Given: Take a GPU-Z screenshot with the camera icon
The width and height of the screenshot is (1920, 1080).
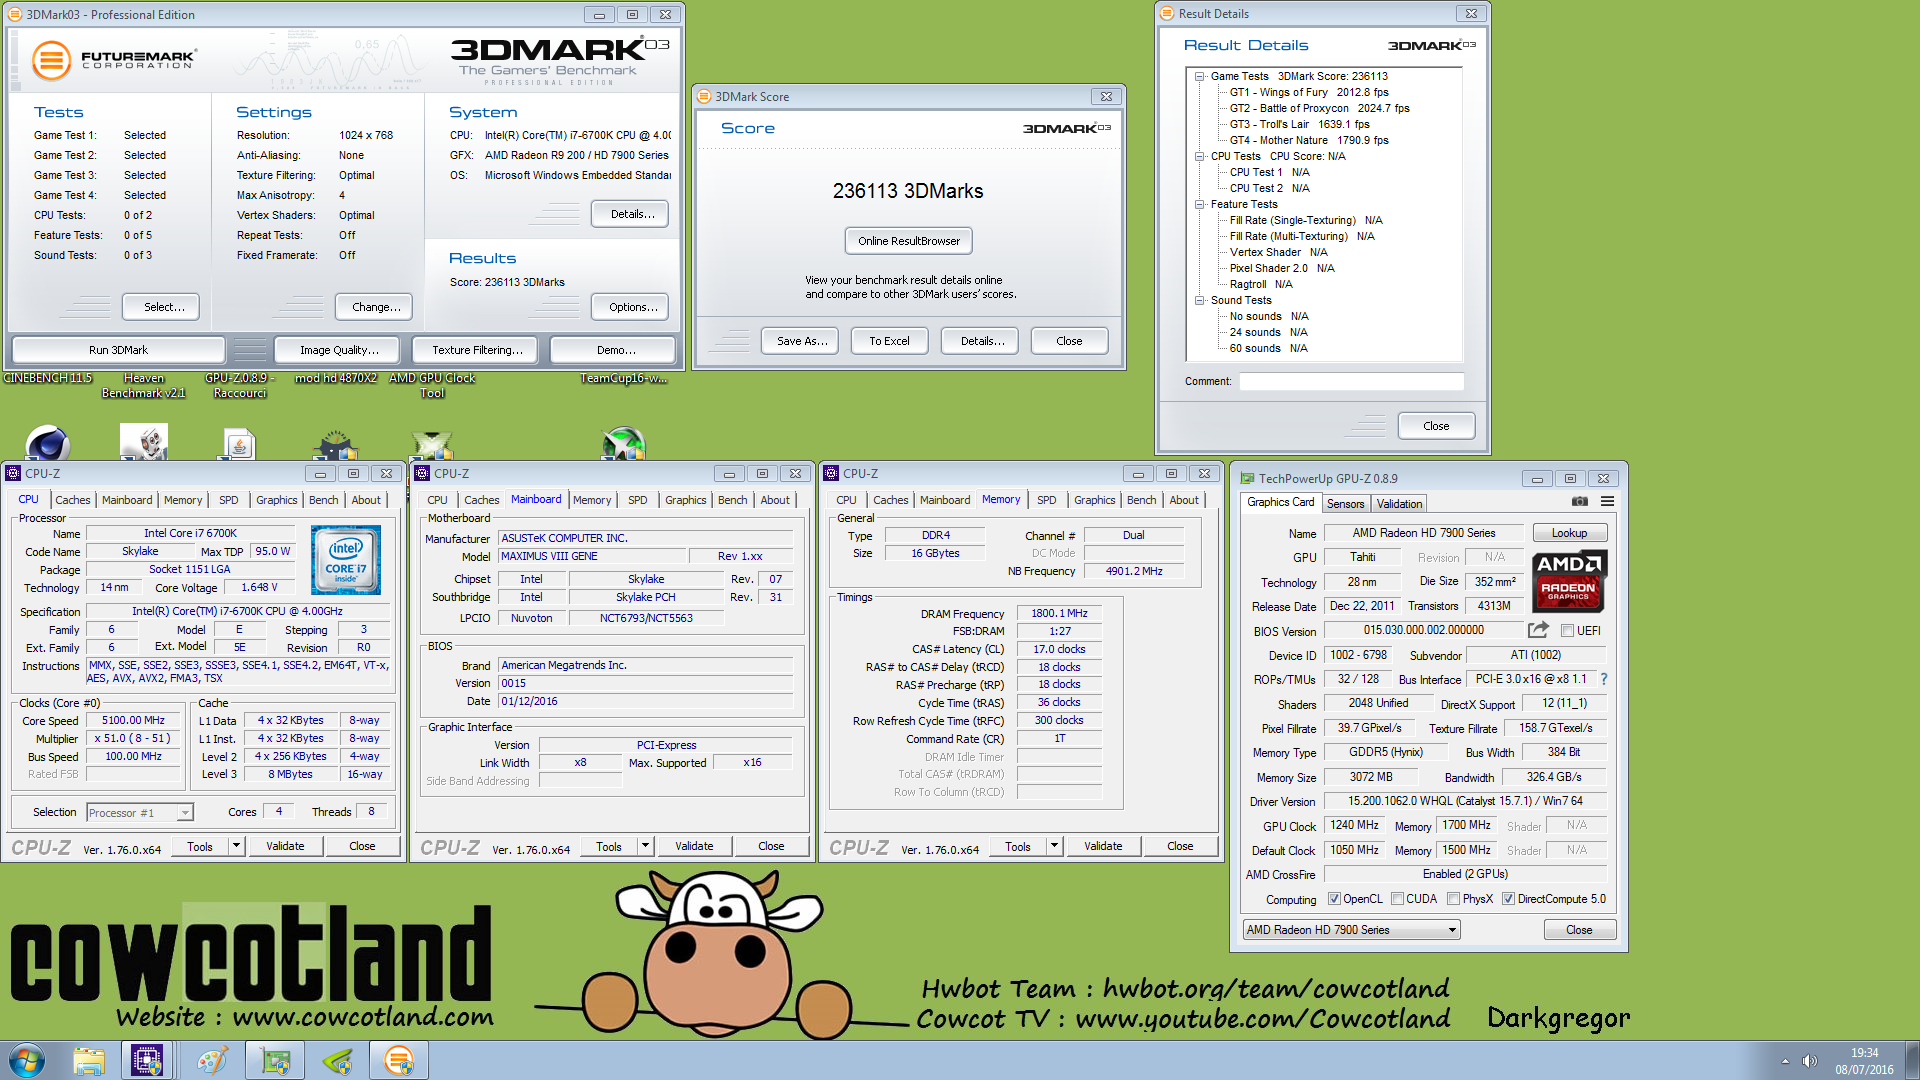Looking at the screenshot, I should point(1580,502).
